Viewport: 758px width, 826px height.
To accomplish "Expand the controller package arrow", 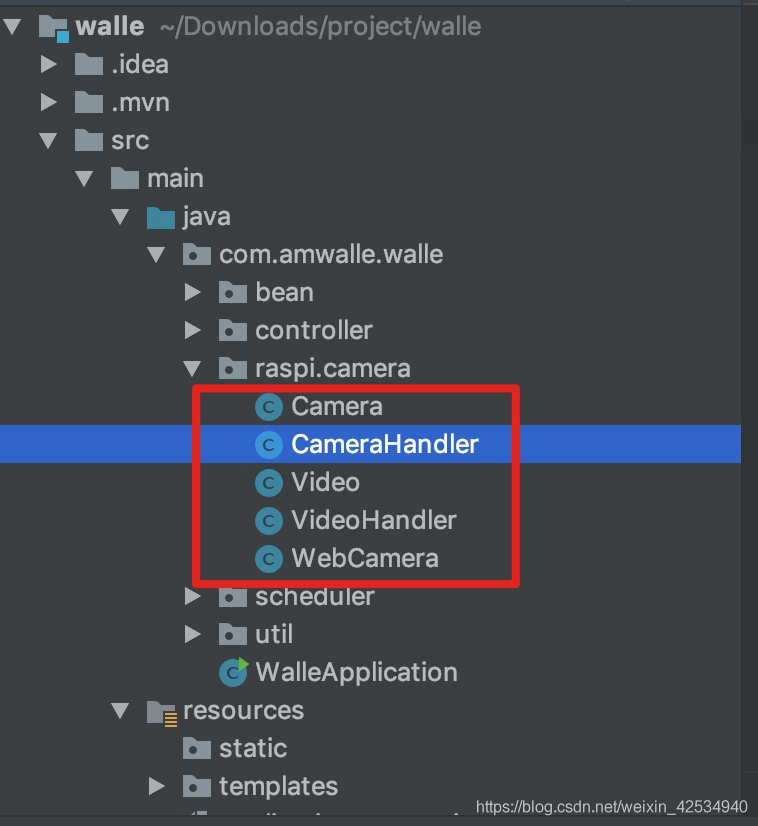I will click(193, 331).
